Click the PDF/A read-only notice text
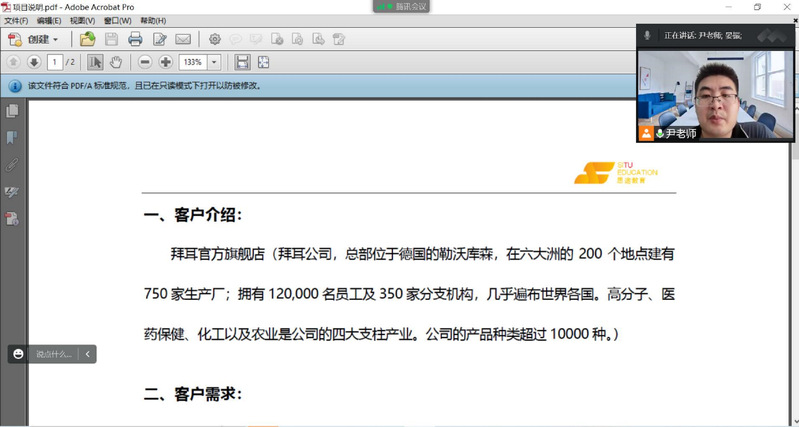This screenshot has width=799, height=427. pos(145,86)
